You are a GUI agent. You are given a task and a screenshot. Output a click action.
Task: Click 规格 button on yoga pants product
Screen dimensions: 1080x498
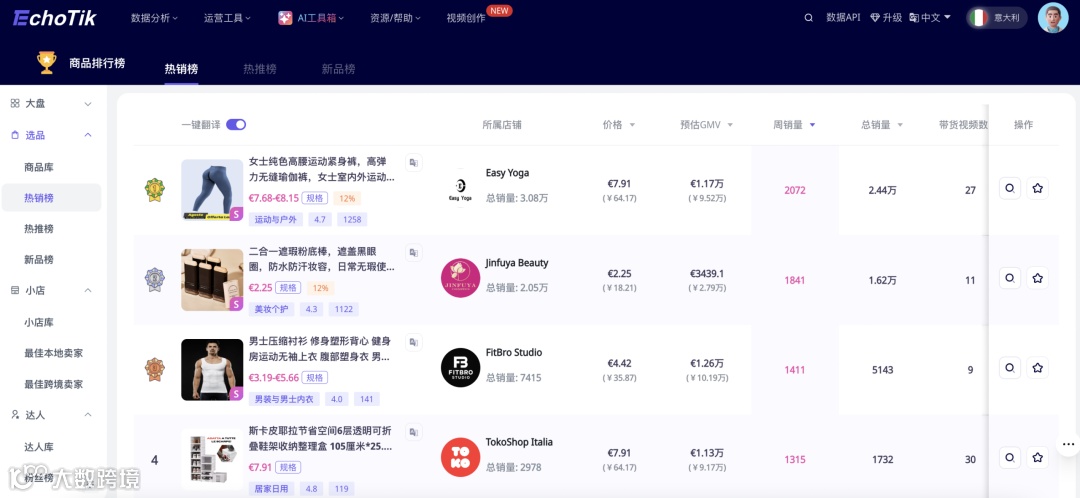[315, 198]
